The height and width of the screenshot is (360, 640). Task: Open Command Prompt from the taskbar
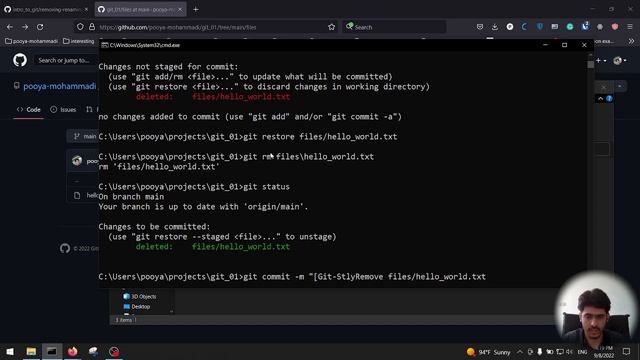coord(51,351)
